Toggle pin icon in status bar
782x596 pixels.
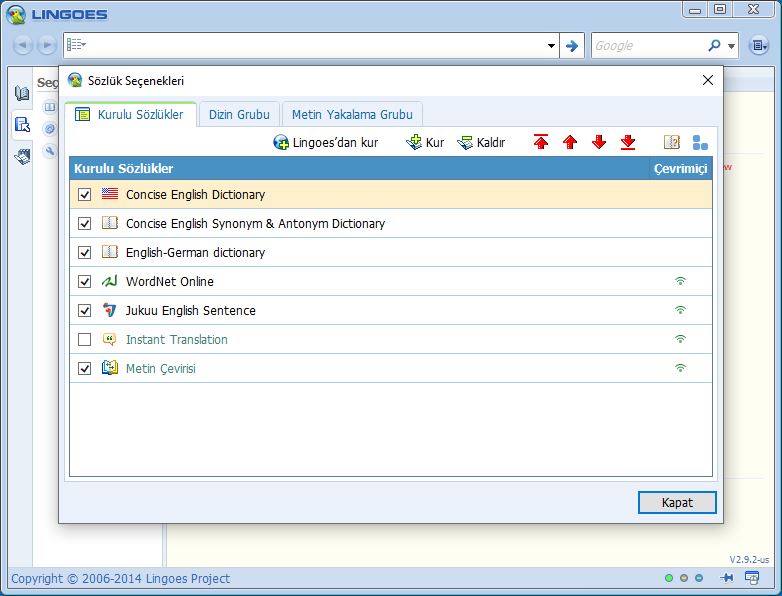click(727, 578)
